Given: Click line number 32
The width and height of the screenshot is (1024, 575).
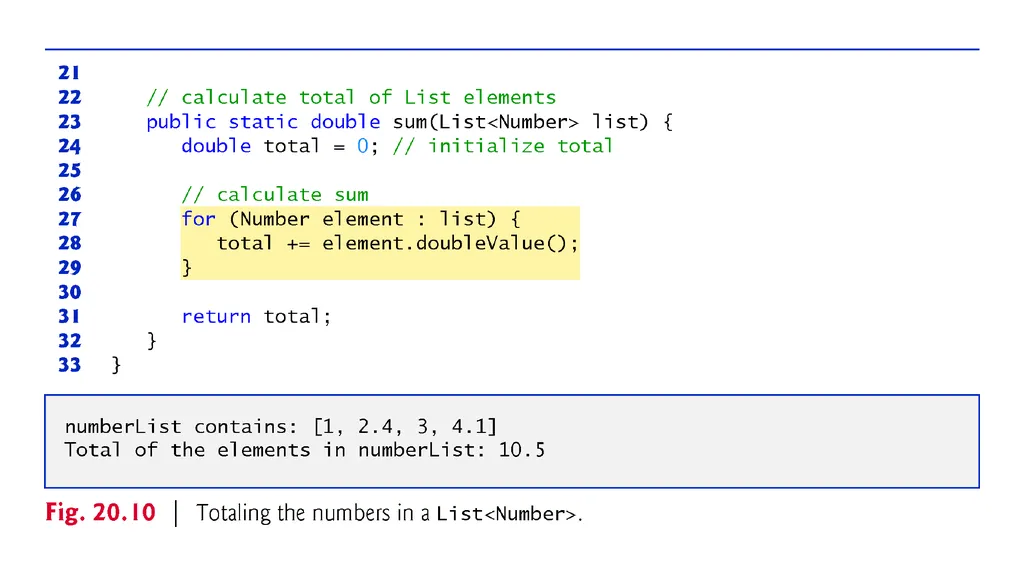Looking at the screenshot, I should point(69,341).
